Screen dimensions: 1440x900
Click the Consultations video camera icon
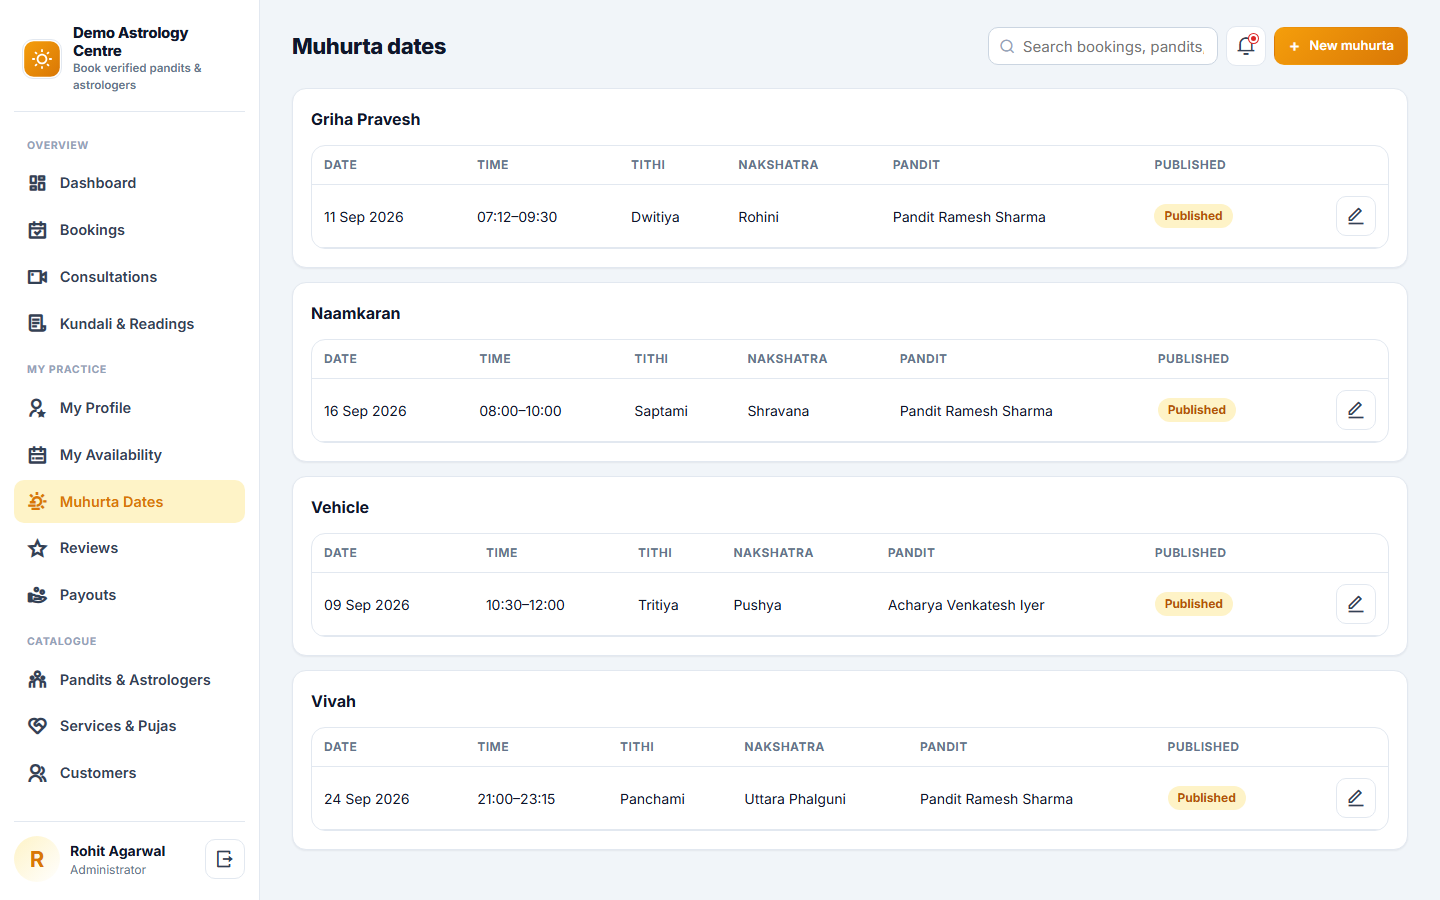(37, 277)
